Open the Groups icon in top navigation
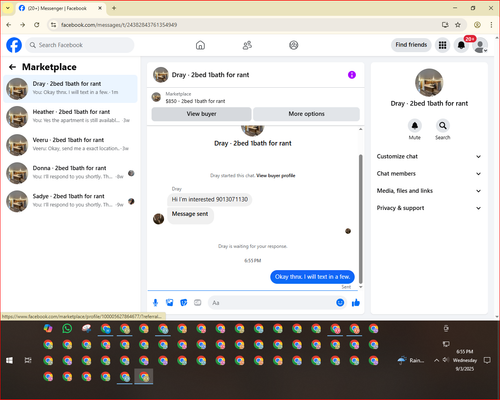 tap(294, 45)
